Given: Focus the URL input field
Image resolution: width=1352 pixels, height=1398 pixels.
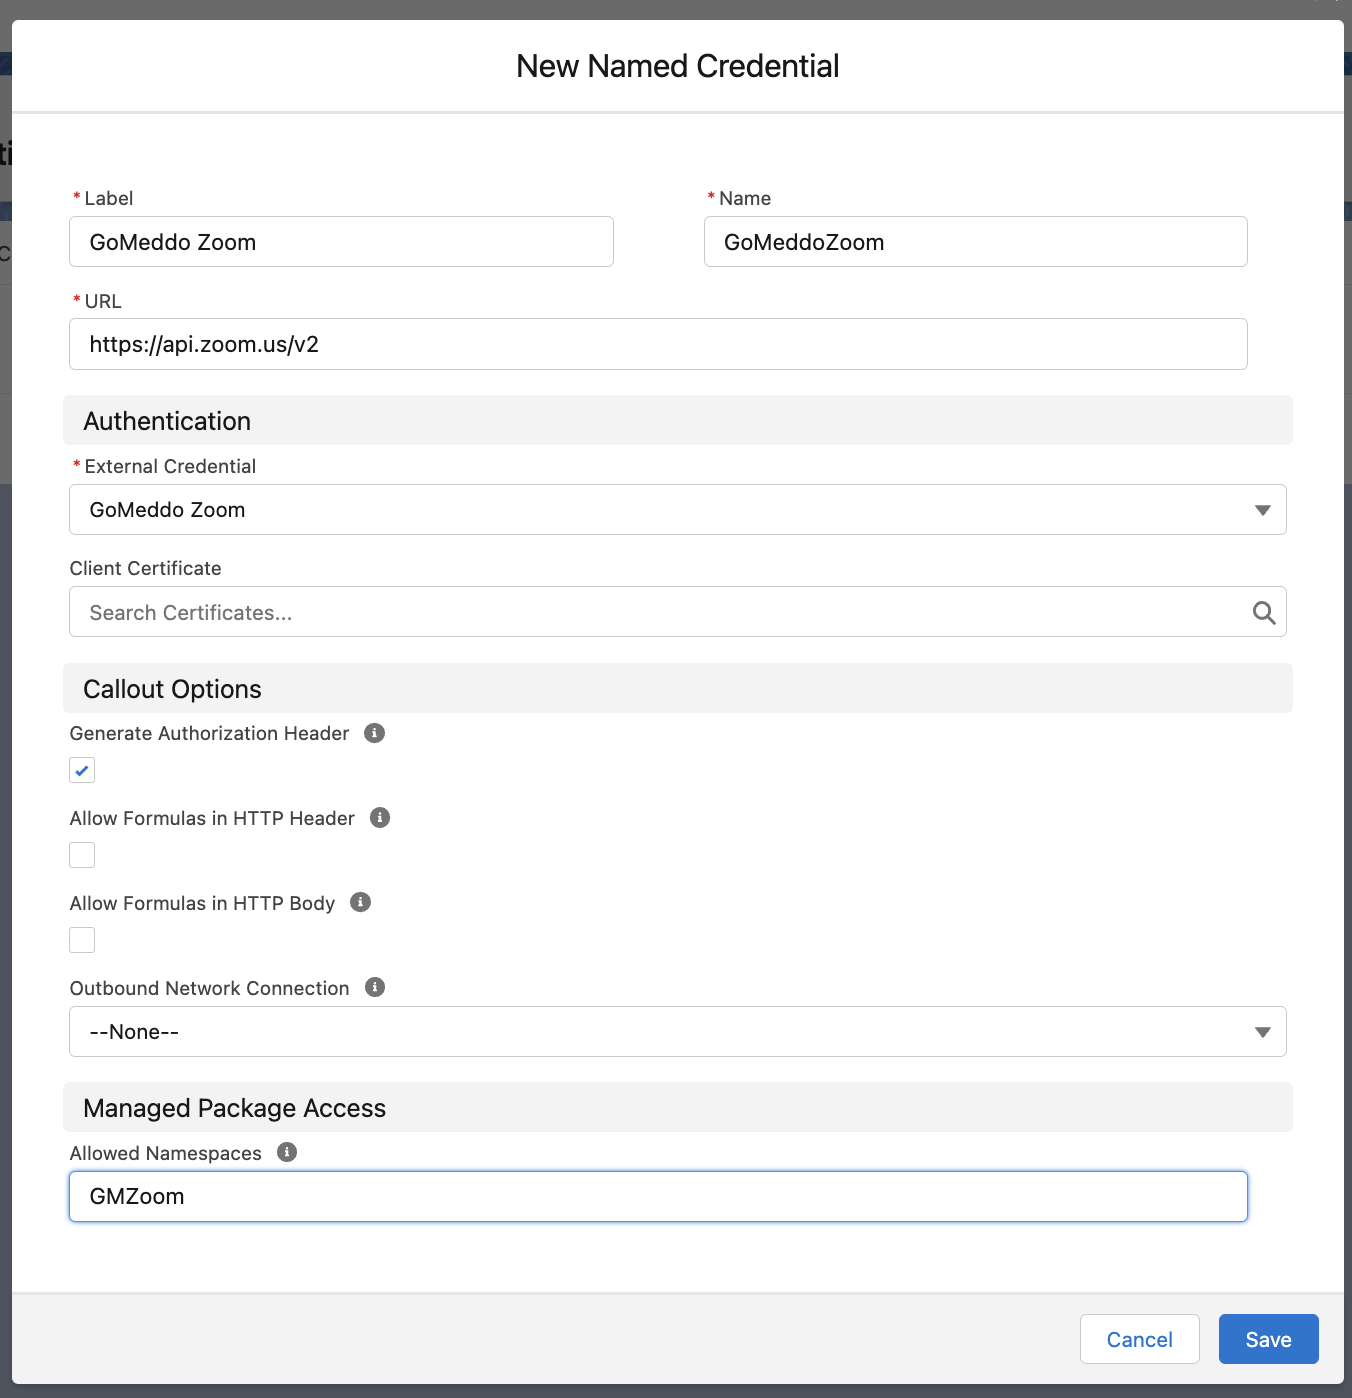Looking at the screenshot, I should [658, 344].
